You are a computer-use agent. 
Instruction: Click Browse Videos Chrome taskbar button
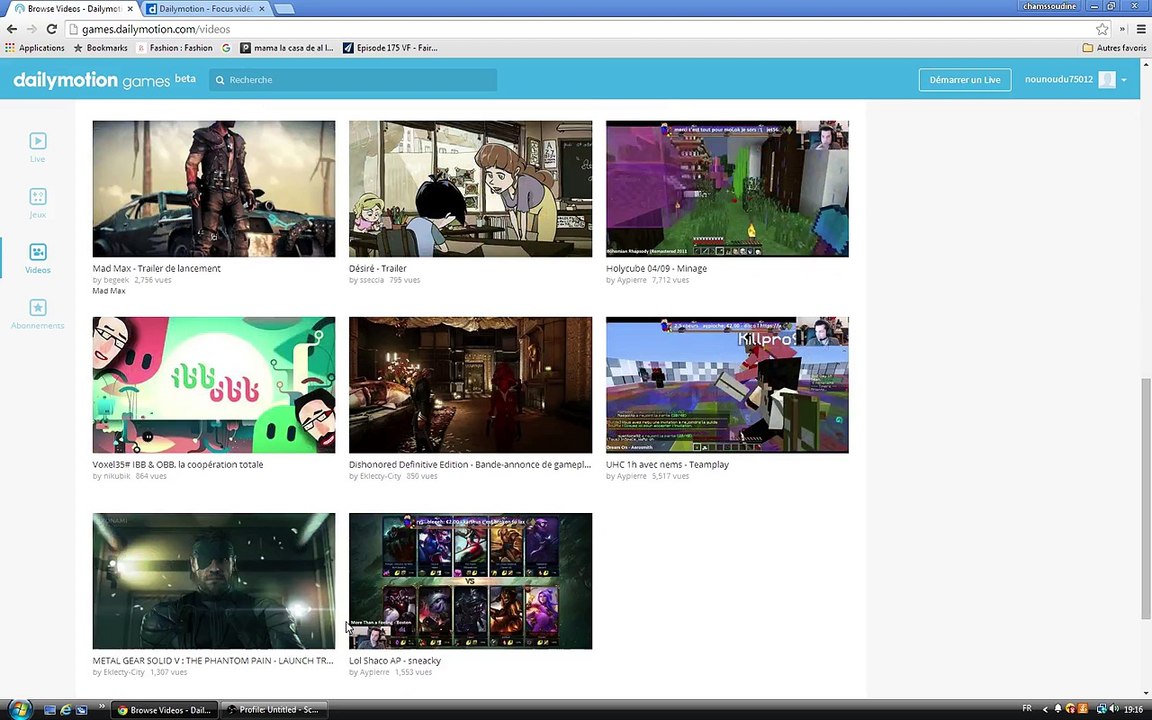pyautogui.click(x=165, y=710)
